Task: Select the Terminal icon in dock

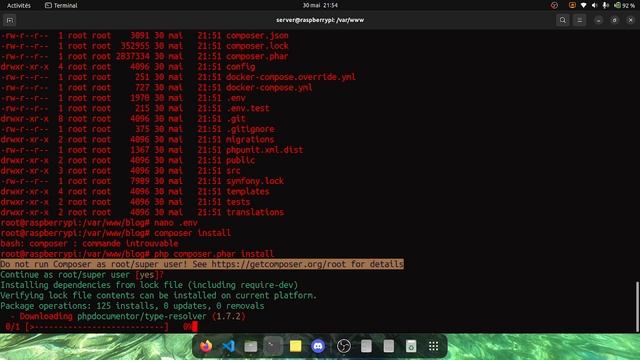Action: pyautogui.click(x=273, y=346)
